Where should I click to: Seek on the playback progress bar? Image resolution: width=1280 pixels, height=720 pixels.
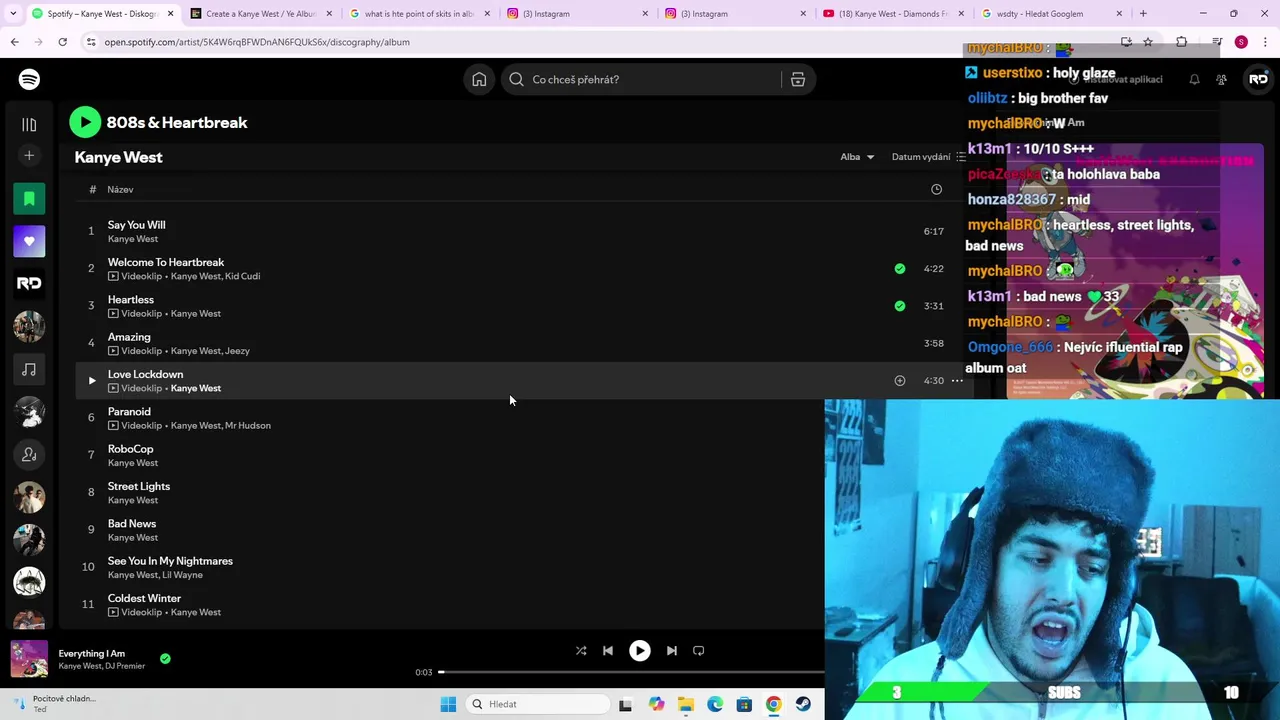tap(631, 672)
